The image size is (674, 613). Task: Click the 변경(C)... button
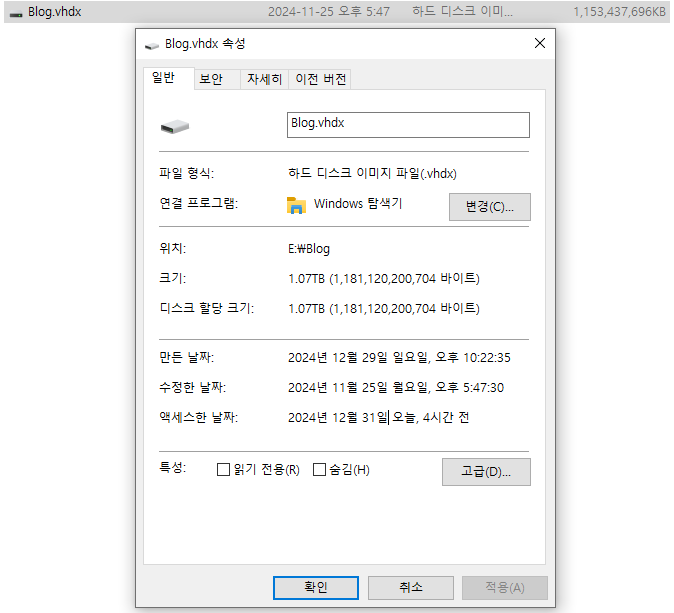[490, 207]
